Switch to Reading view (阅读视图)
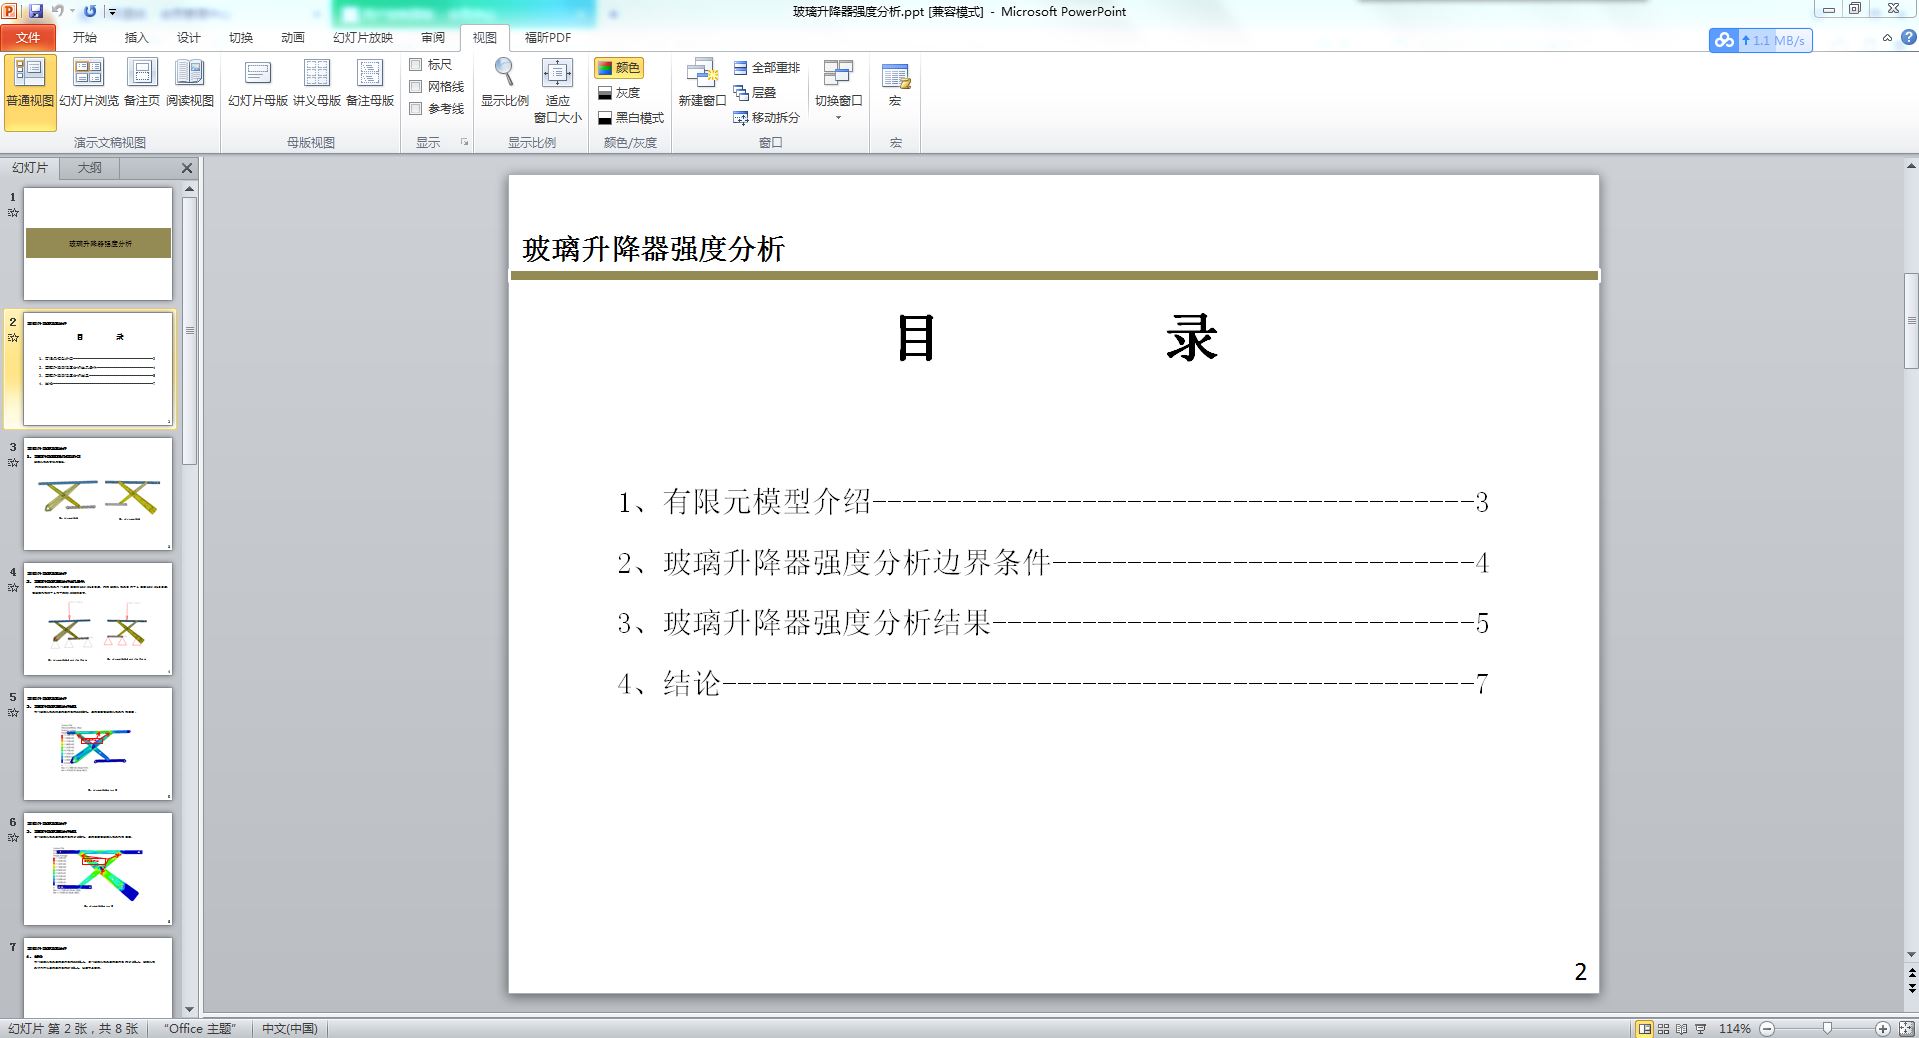Viewport: 1919px width, 1038px height. click(x=190, y=84)
